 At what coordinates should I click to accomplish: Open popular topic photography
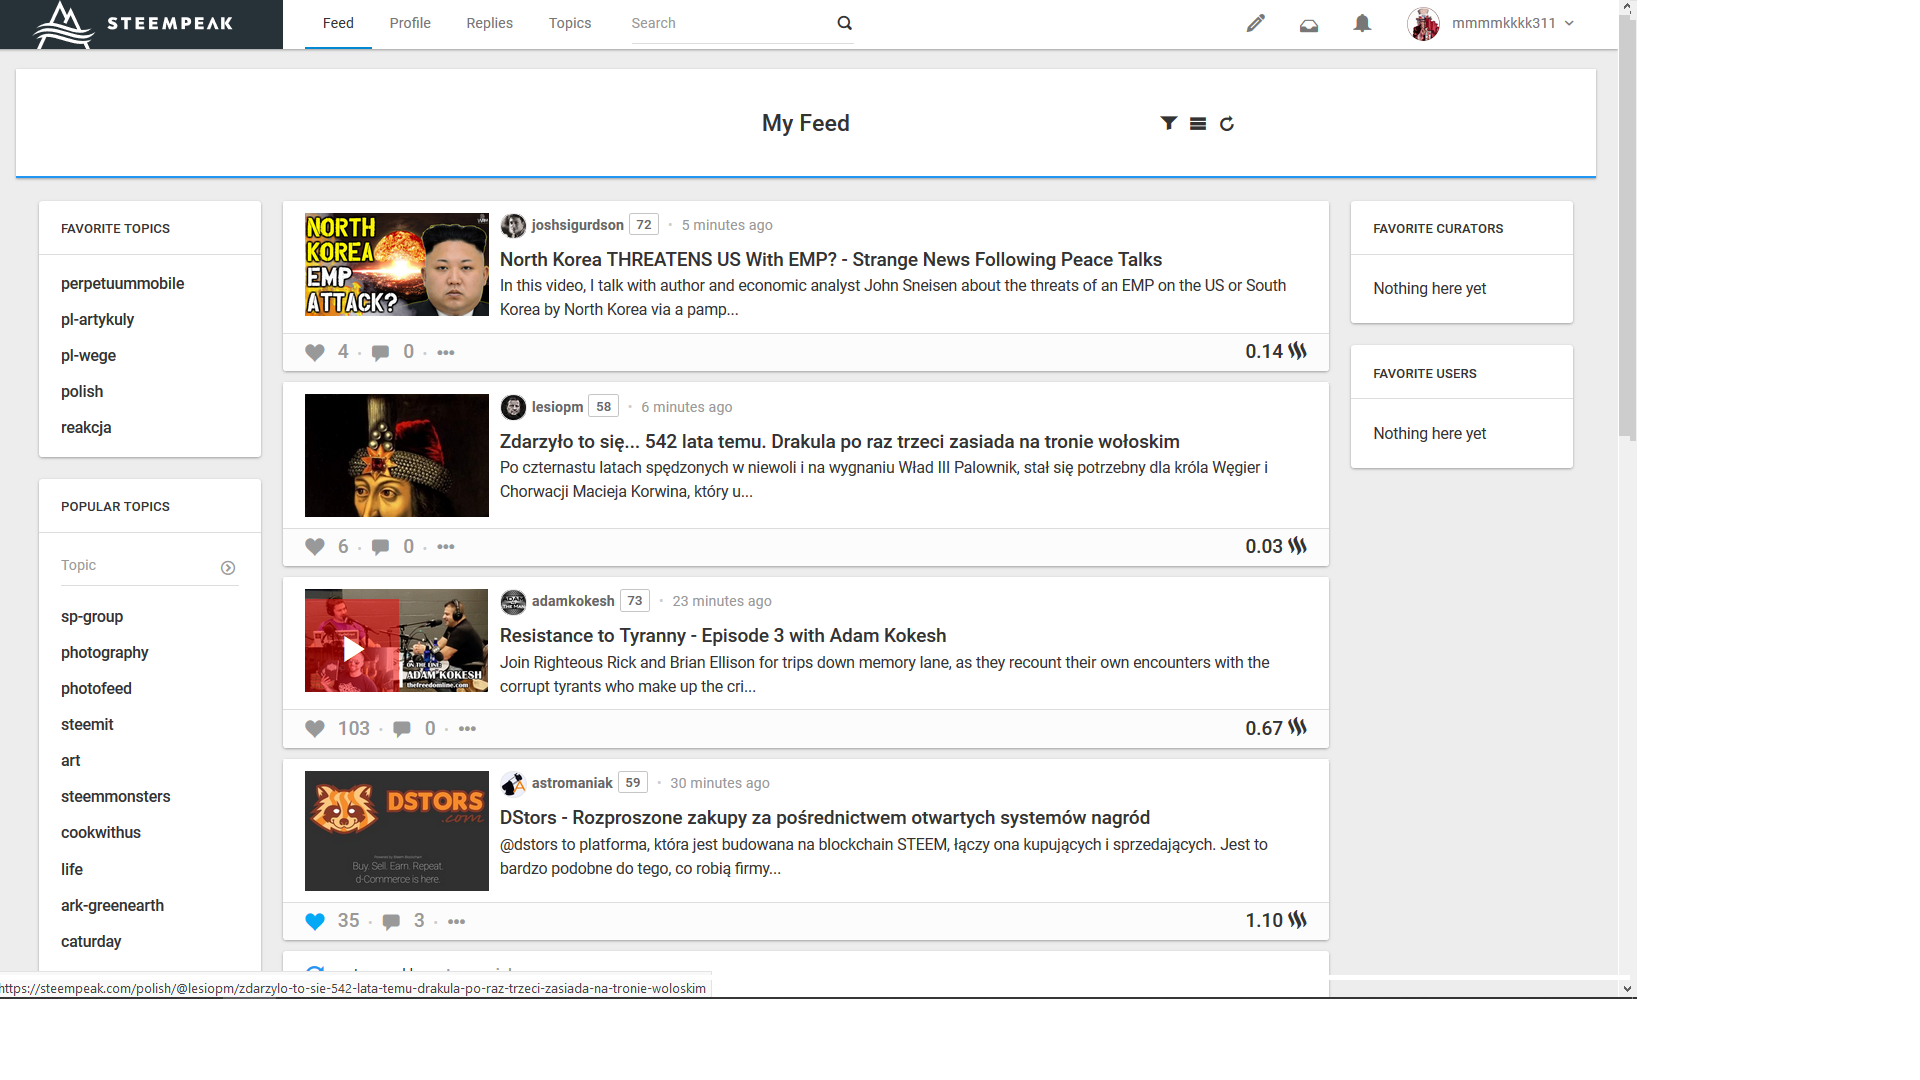(x=104, y=652)
